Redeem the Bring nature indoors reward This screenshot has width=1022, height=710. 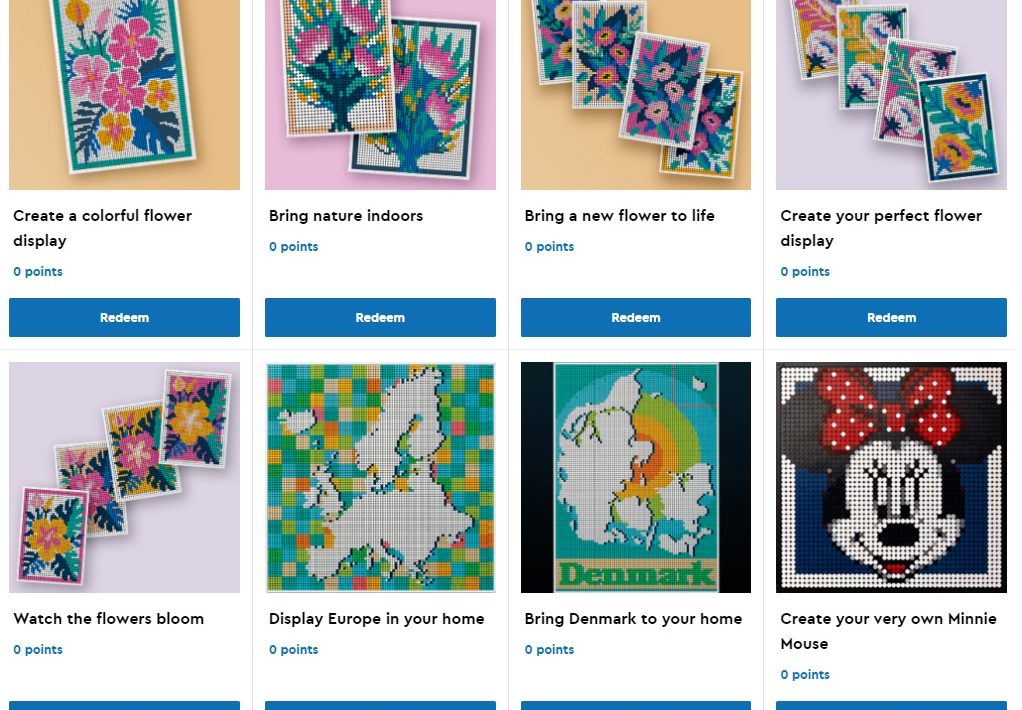(380, 318)
